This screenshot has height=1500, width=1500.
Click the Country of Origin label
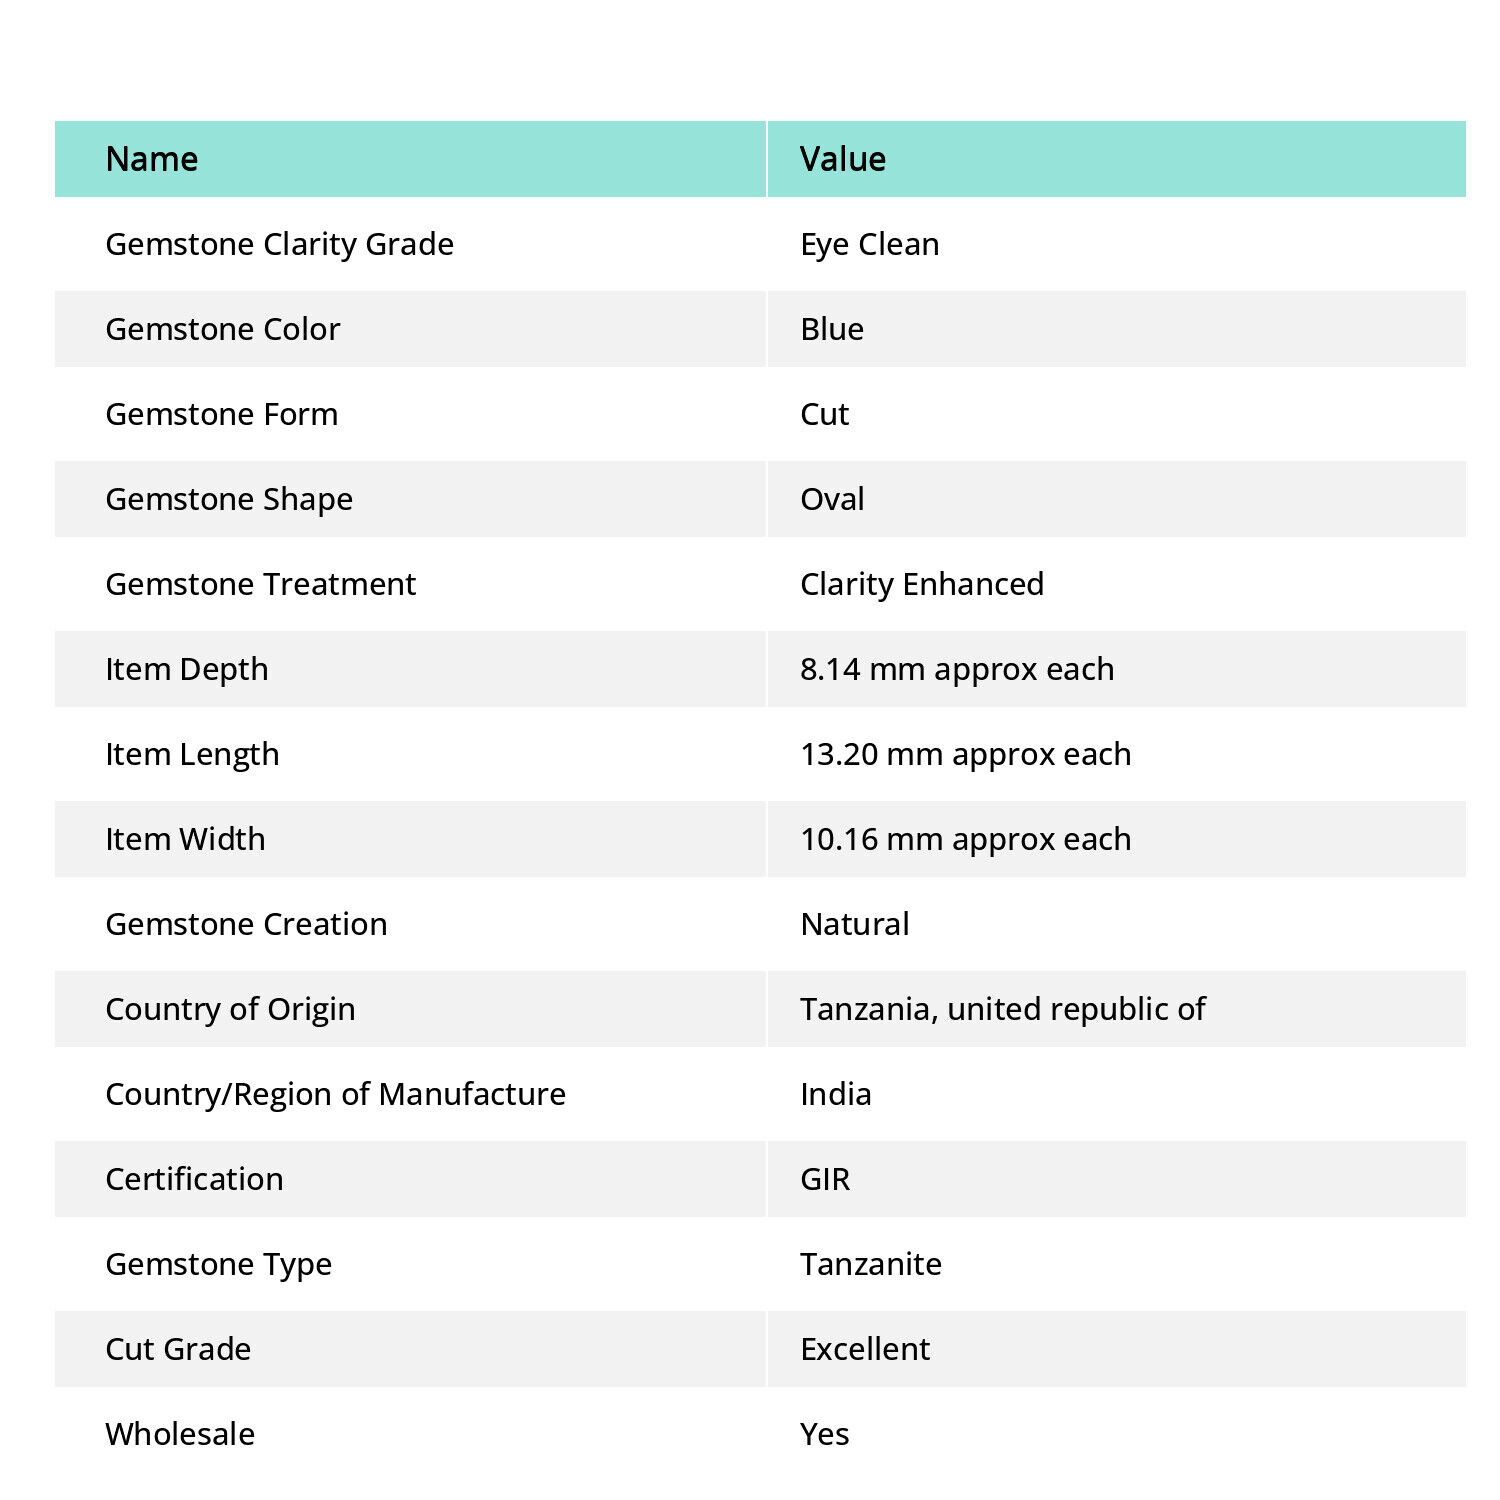point(231,1009)
